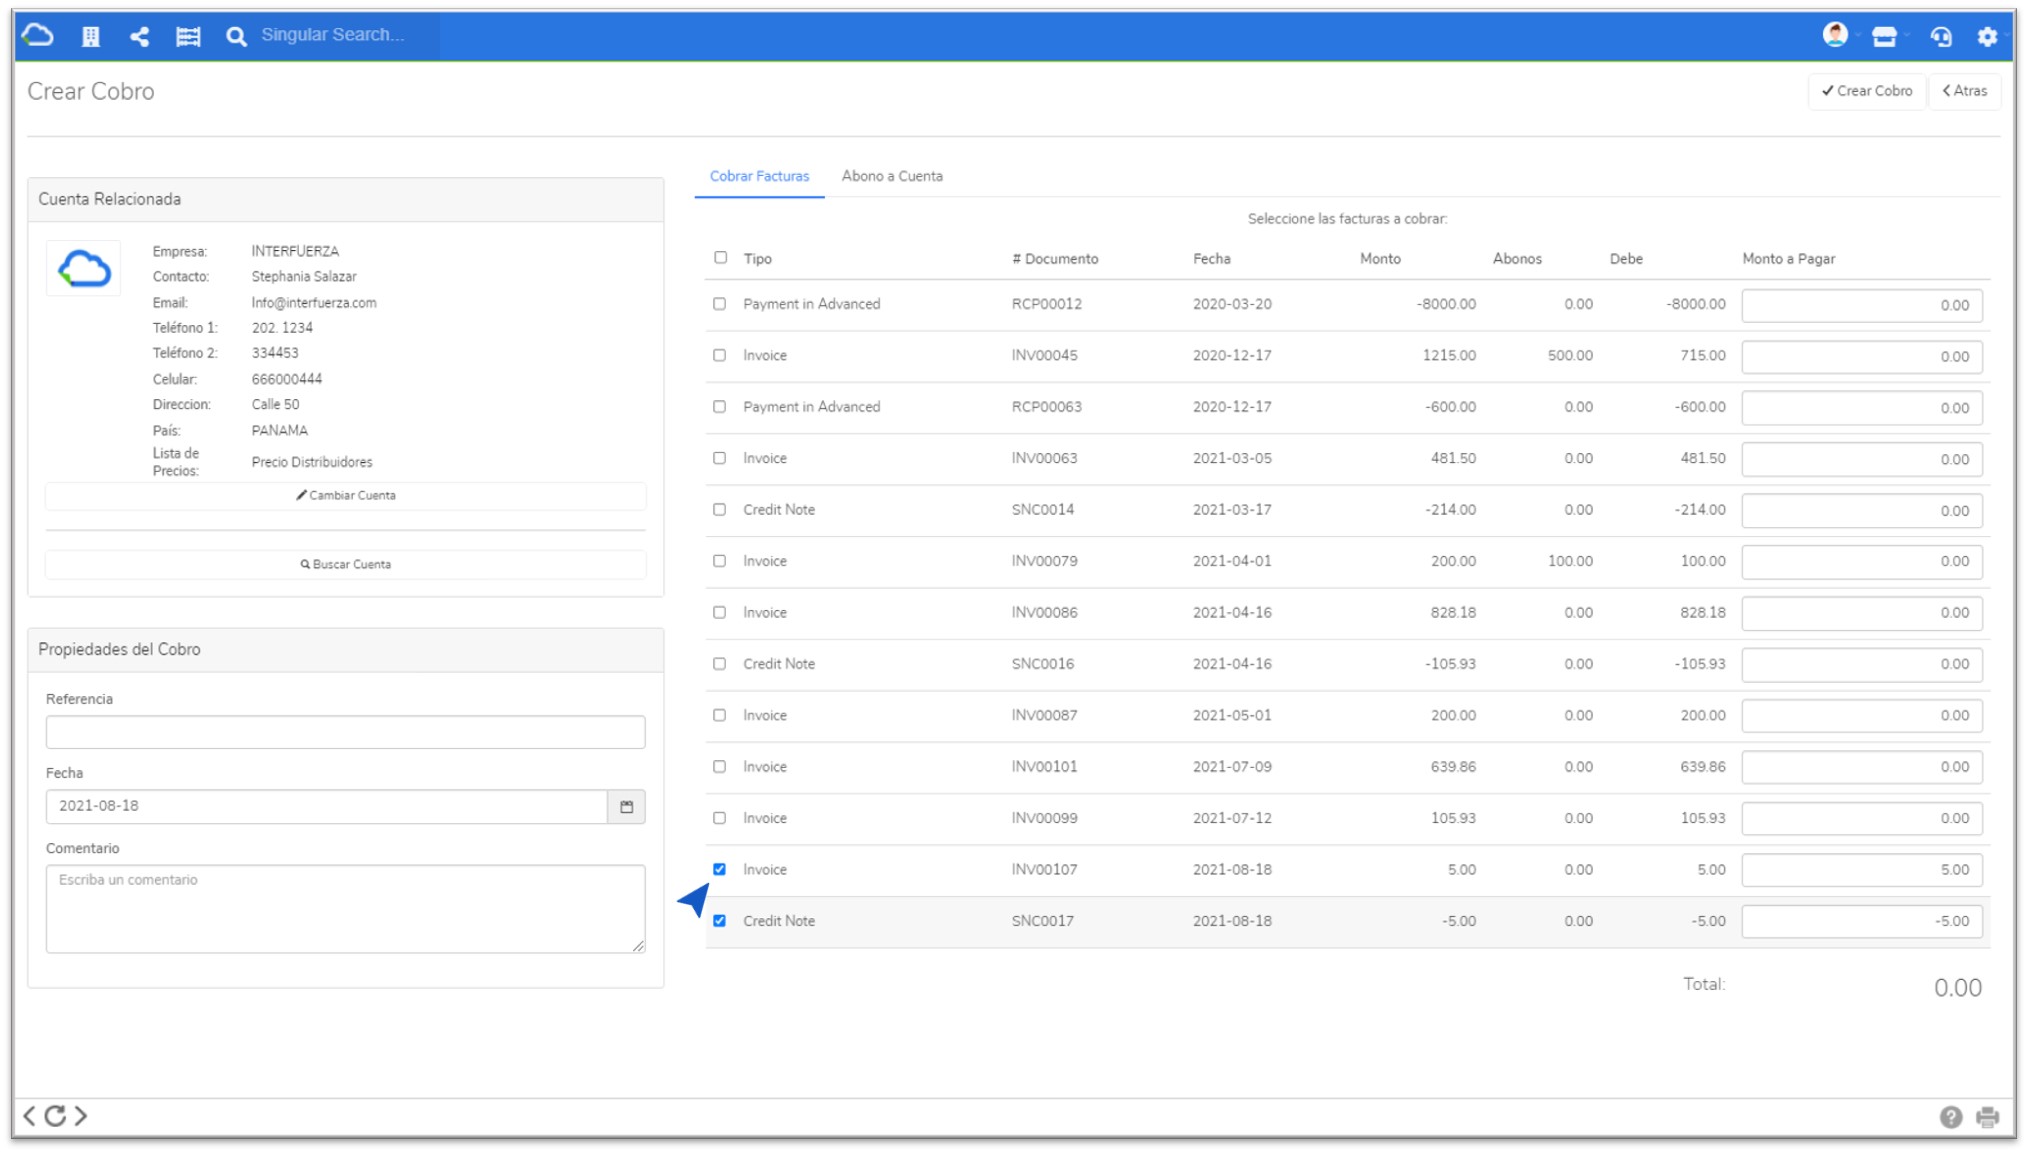Edit Monto a Pagar for SNC0017
The width and height of the screenshot is (2028, 1153).
click(1862, 922)
